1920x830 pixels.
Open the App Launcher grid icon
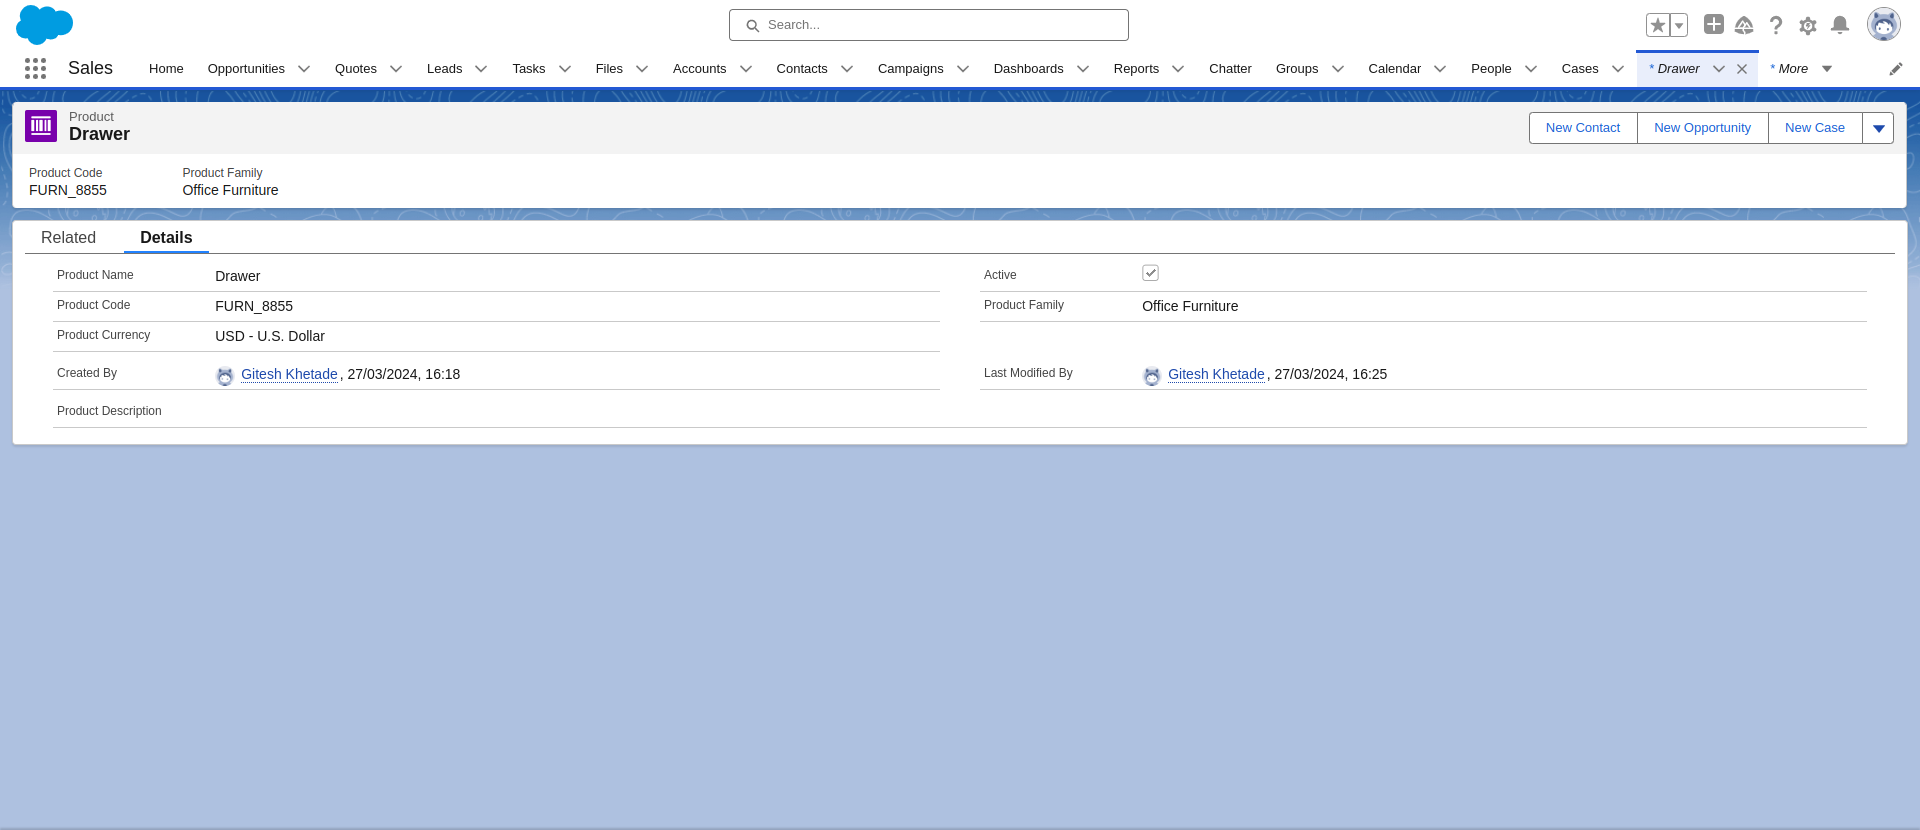click(35, 68)
